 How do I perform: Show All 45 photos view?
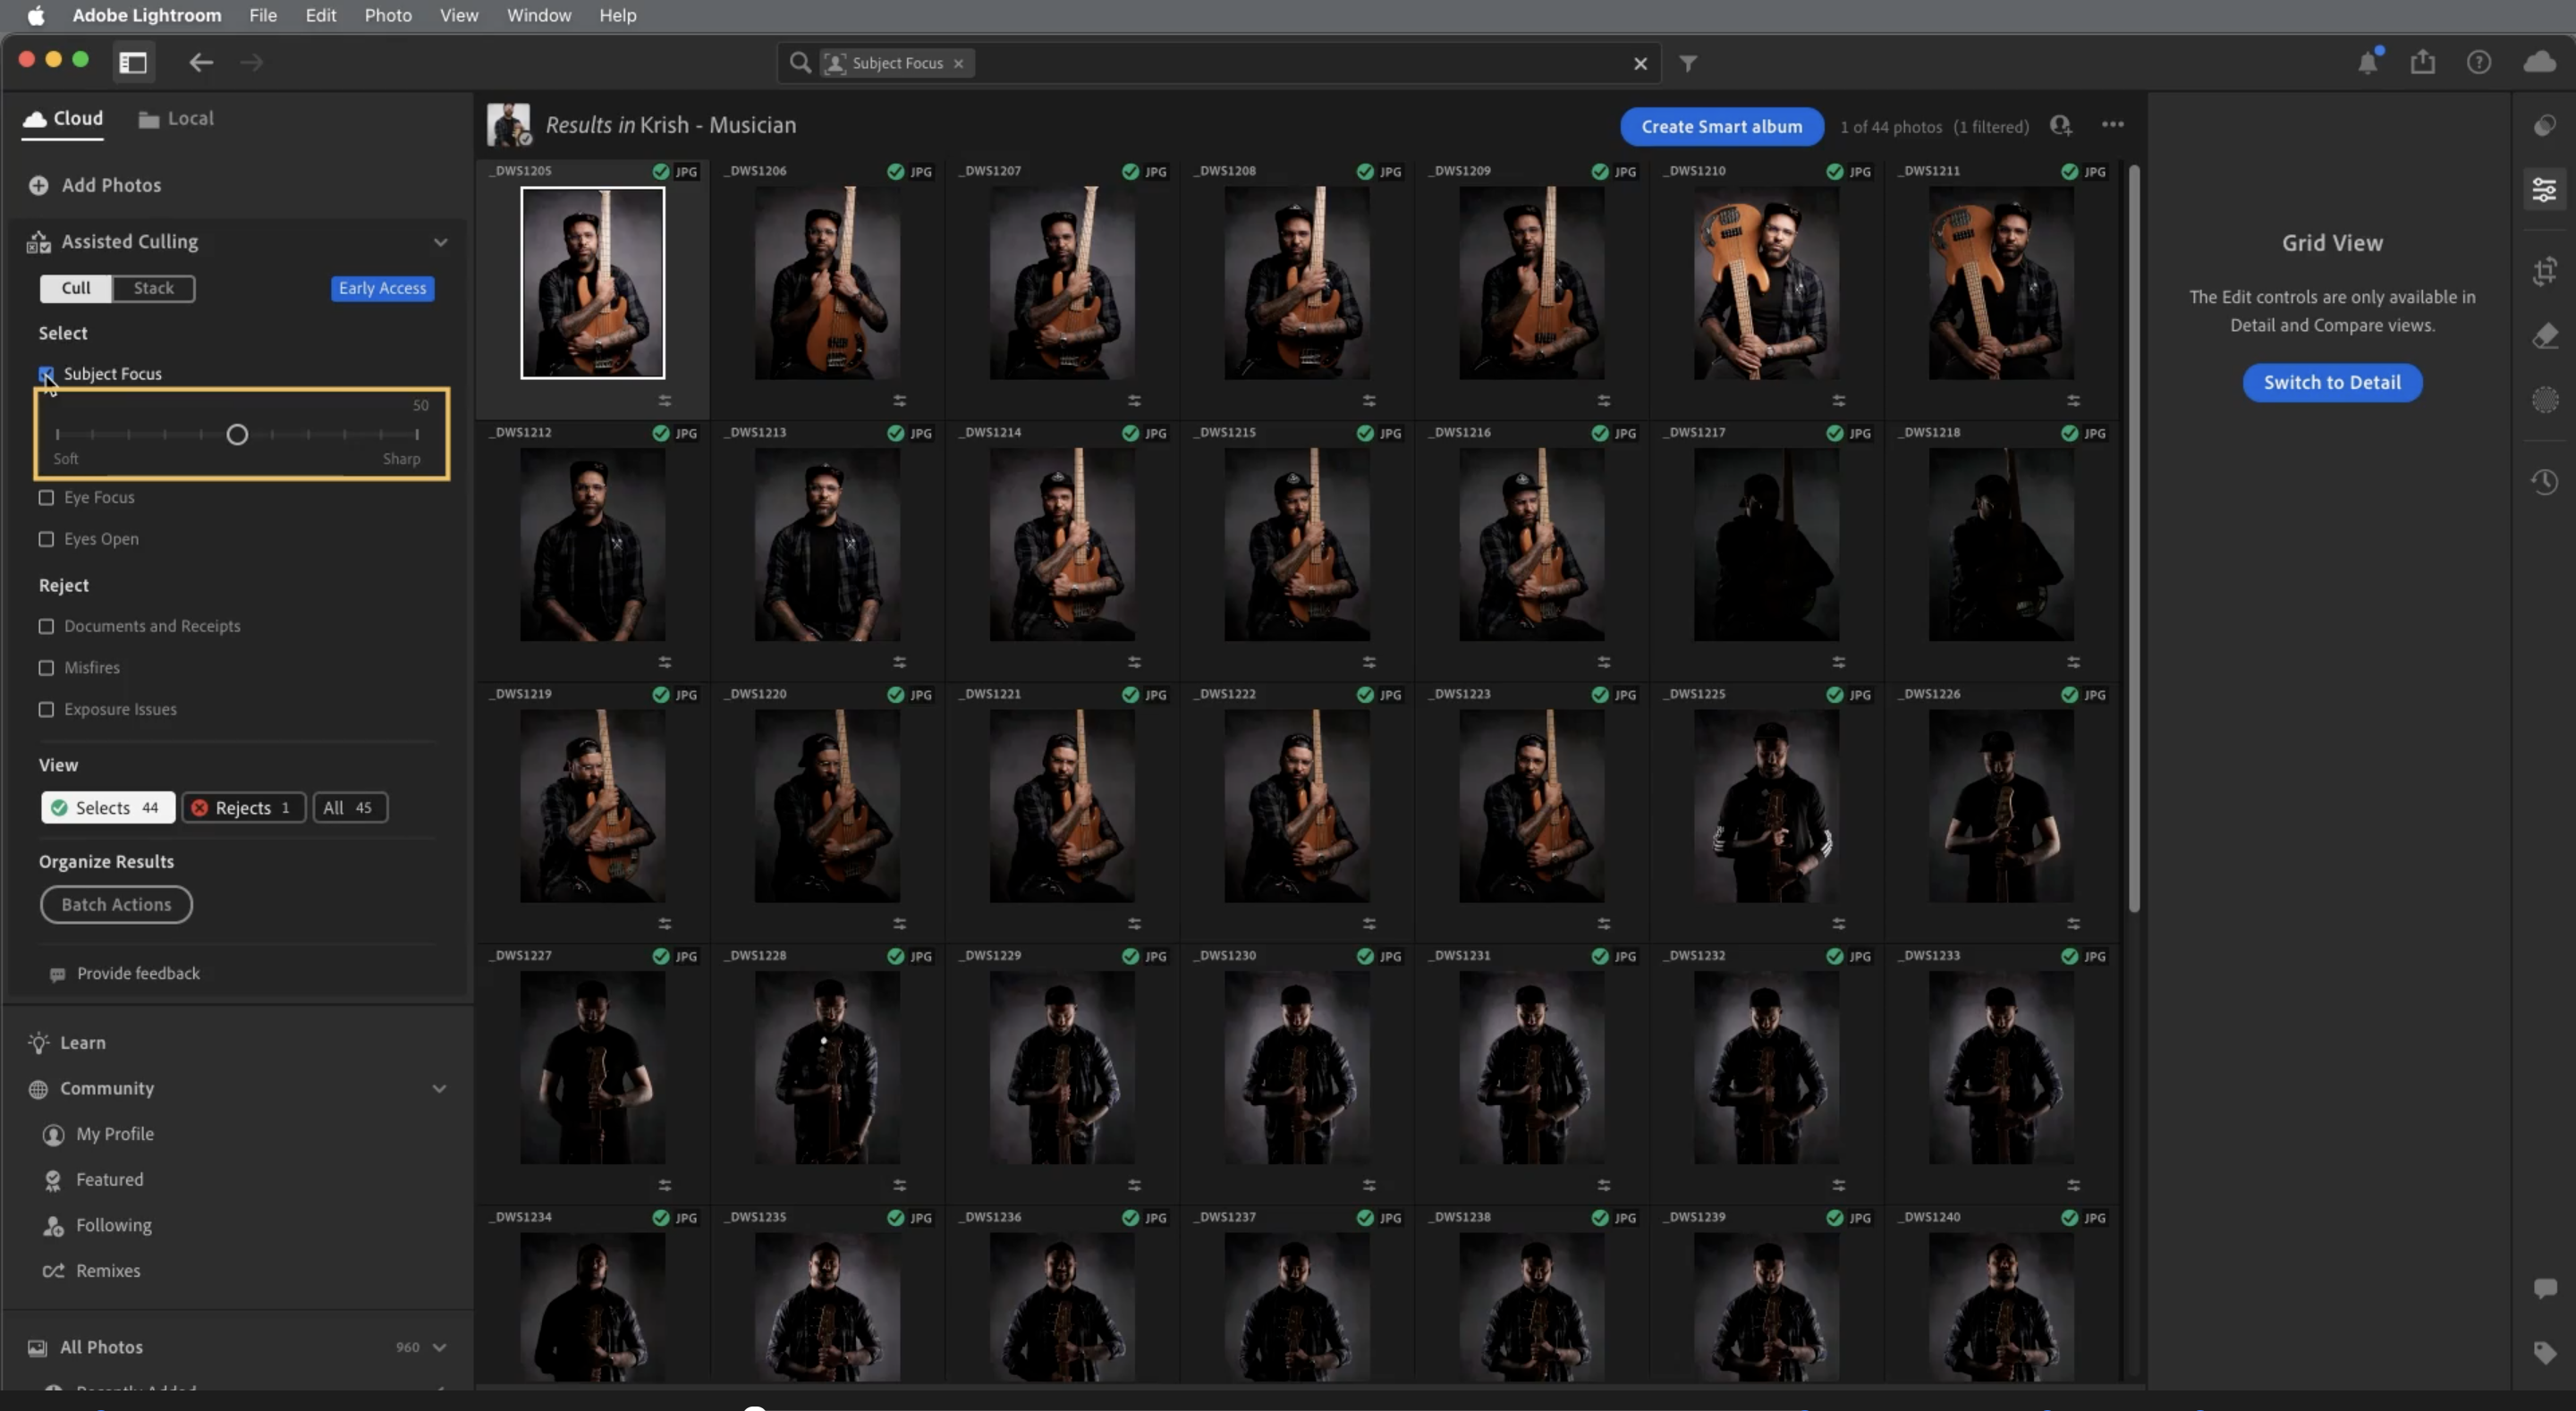(350, 807)
